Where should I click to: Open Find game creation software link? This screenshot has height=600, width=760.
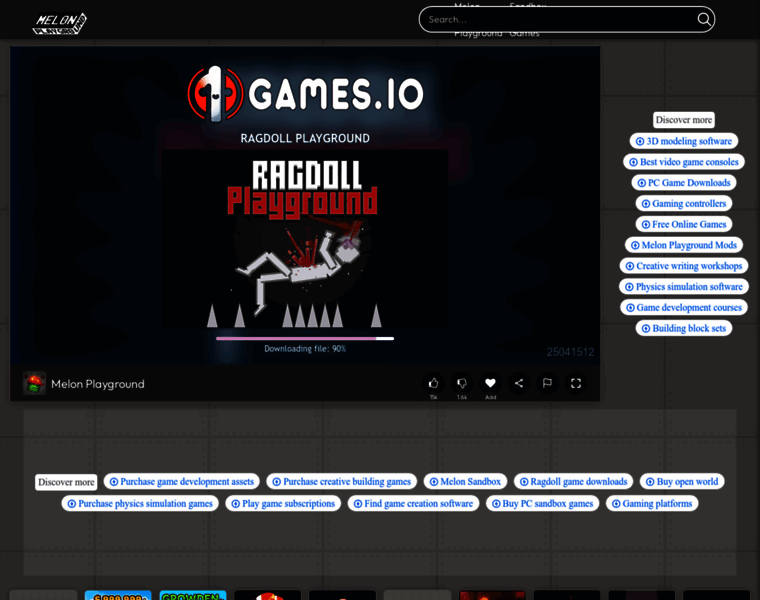[413, 504]
